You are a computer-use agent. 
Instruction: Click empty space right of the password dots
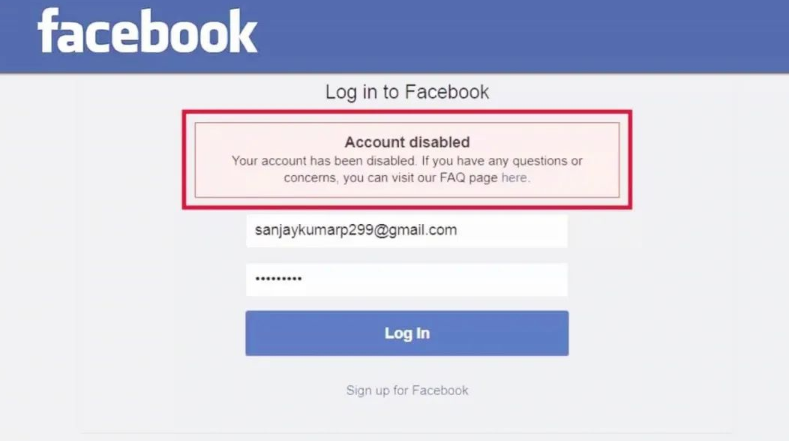(433, 279)
